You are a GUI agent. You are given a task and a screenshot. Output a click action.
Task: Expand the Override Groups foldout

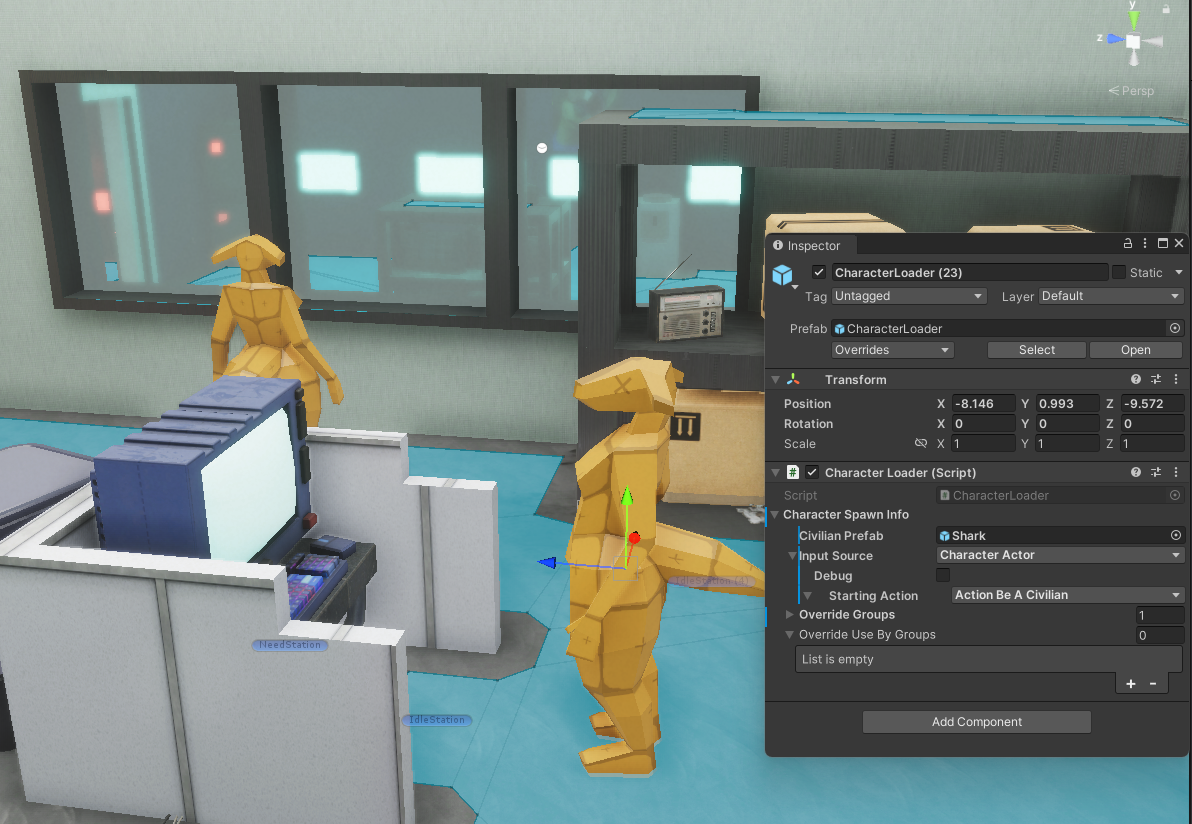790,615
